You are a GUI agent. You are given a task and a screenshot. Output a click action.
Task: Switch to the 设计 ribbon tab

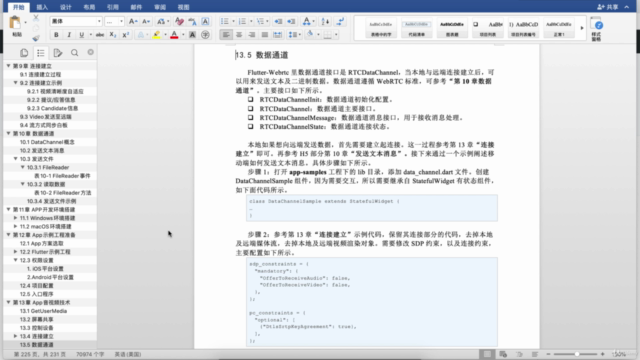[66, 7]
